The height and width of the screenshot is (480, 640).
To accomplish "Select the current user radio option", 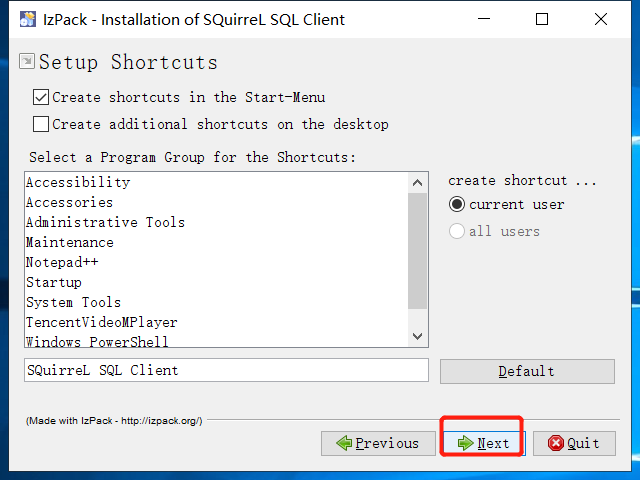I will tap(457, 204).
